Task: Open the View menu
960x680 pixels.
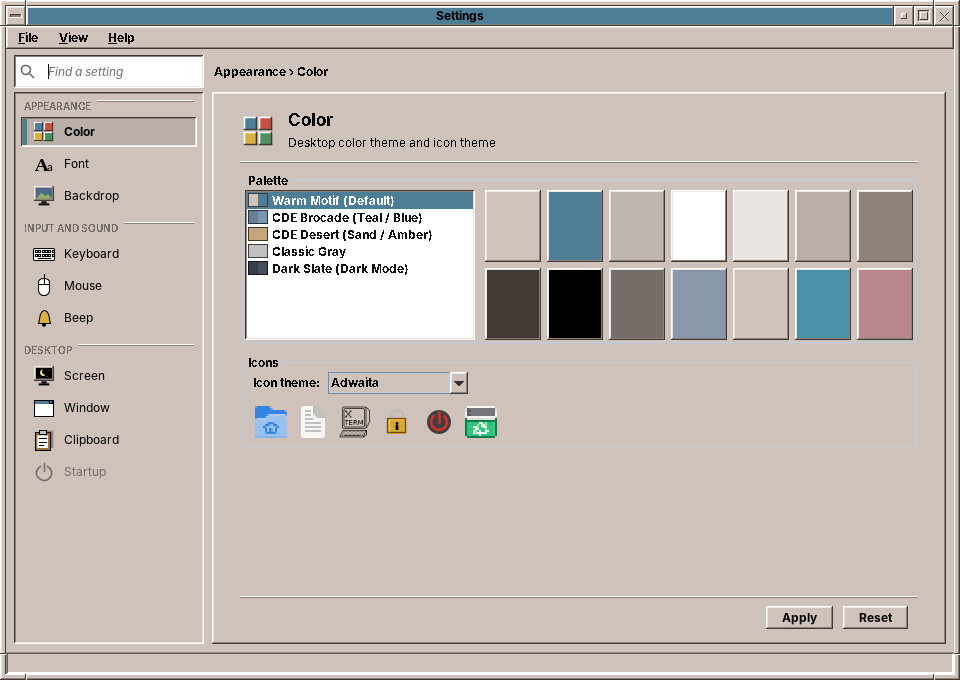Action: (x=73, y=38)
